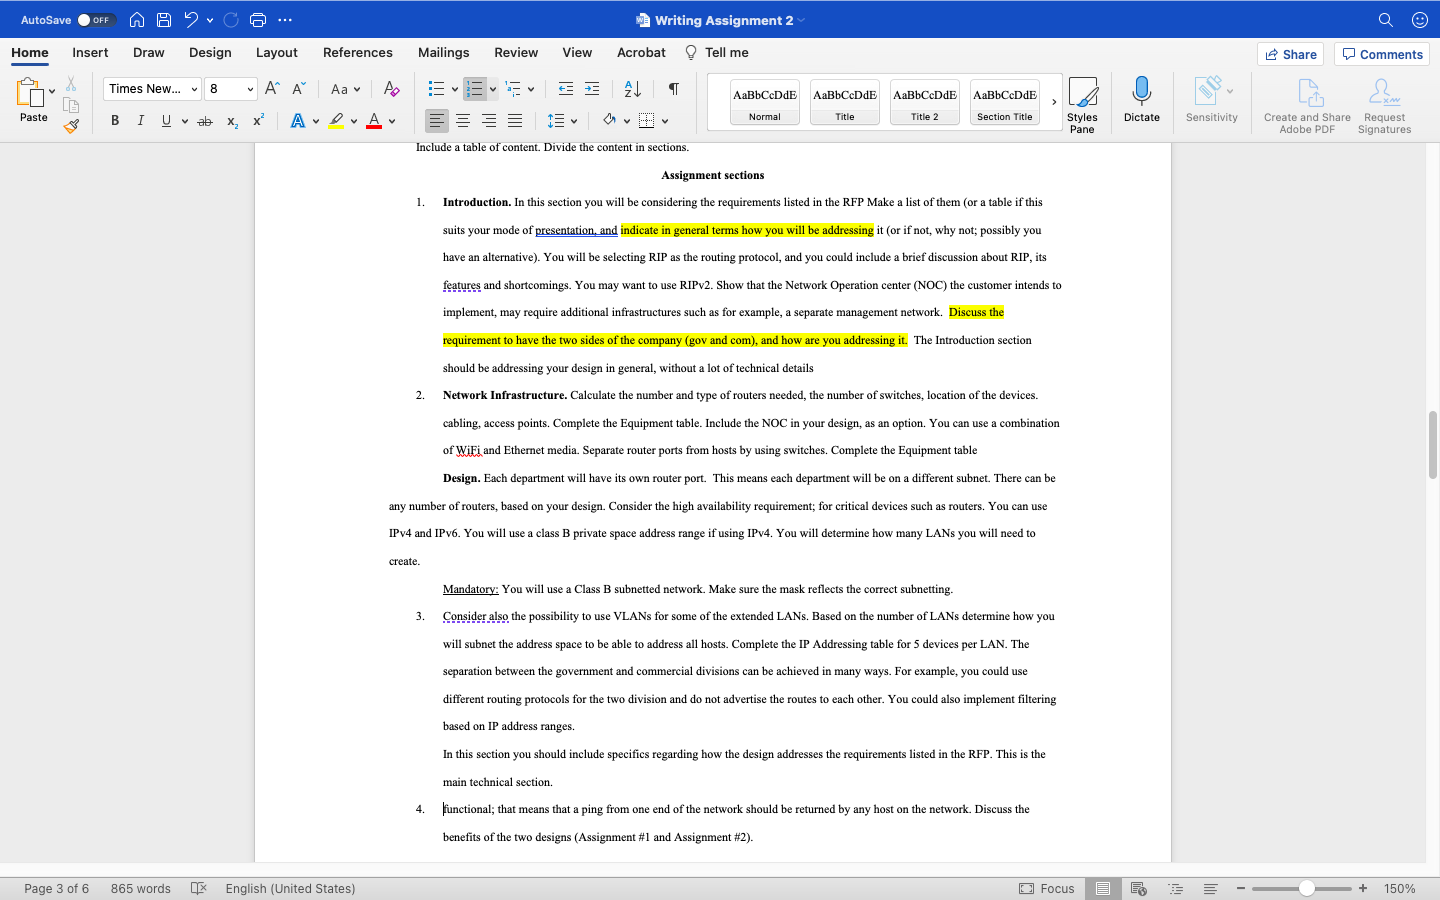Open the References tab
This screenshot has height=900, width=1440.
357,52
